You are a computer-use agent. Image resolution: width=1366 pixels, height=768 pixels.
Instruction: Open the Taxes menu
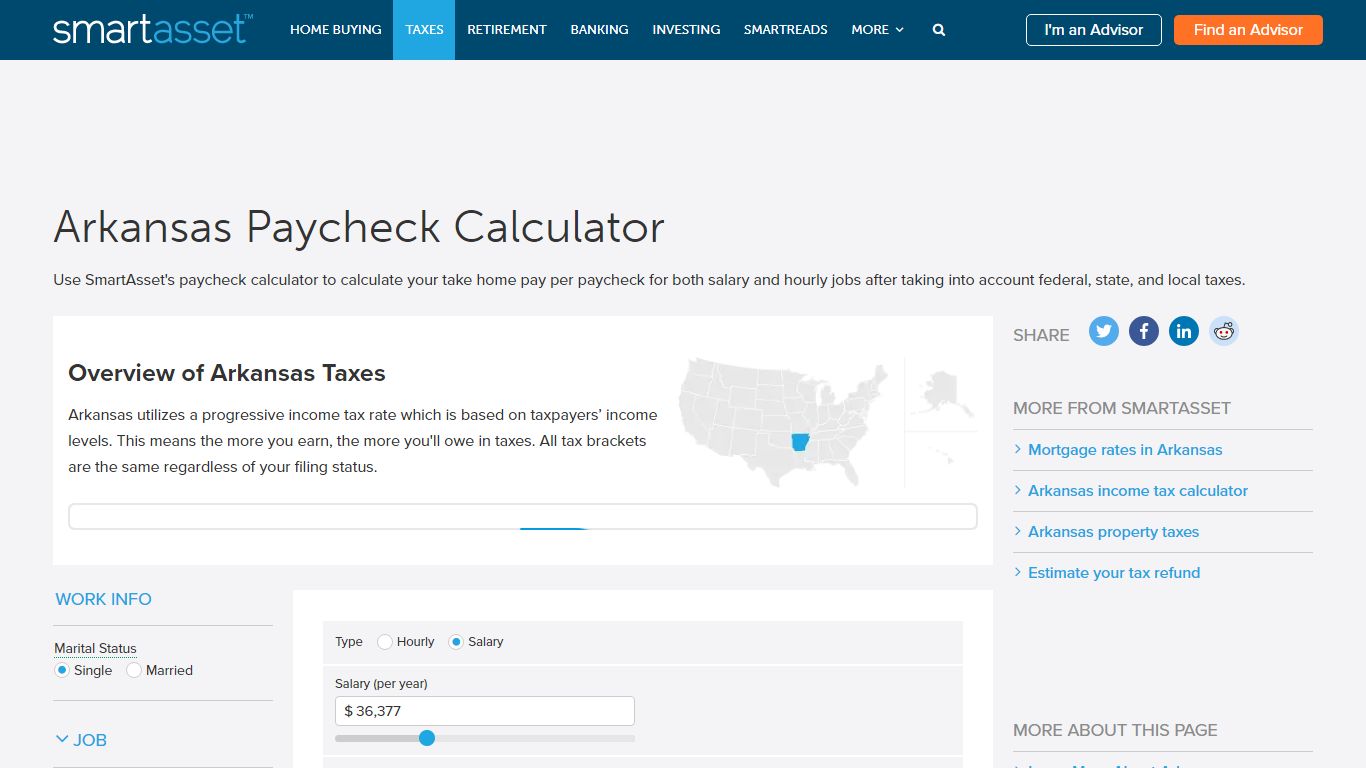[424, 30]
